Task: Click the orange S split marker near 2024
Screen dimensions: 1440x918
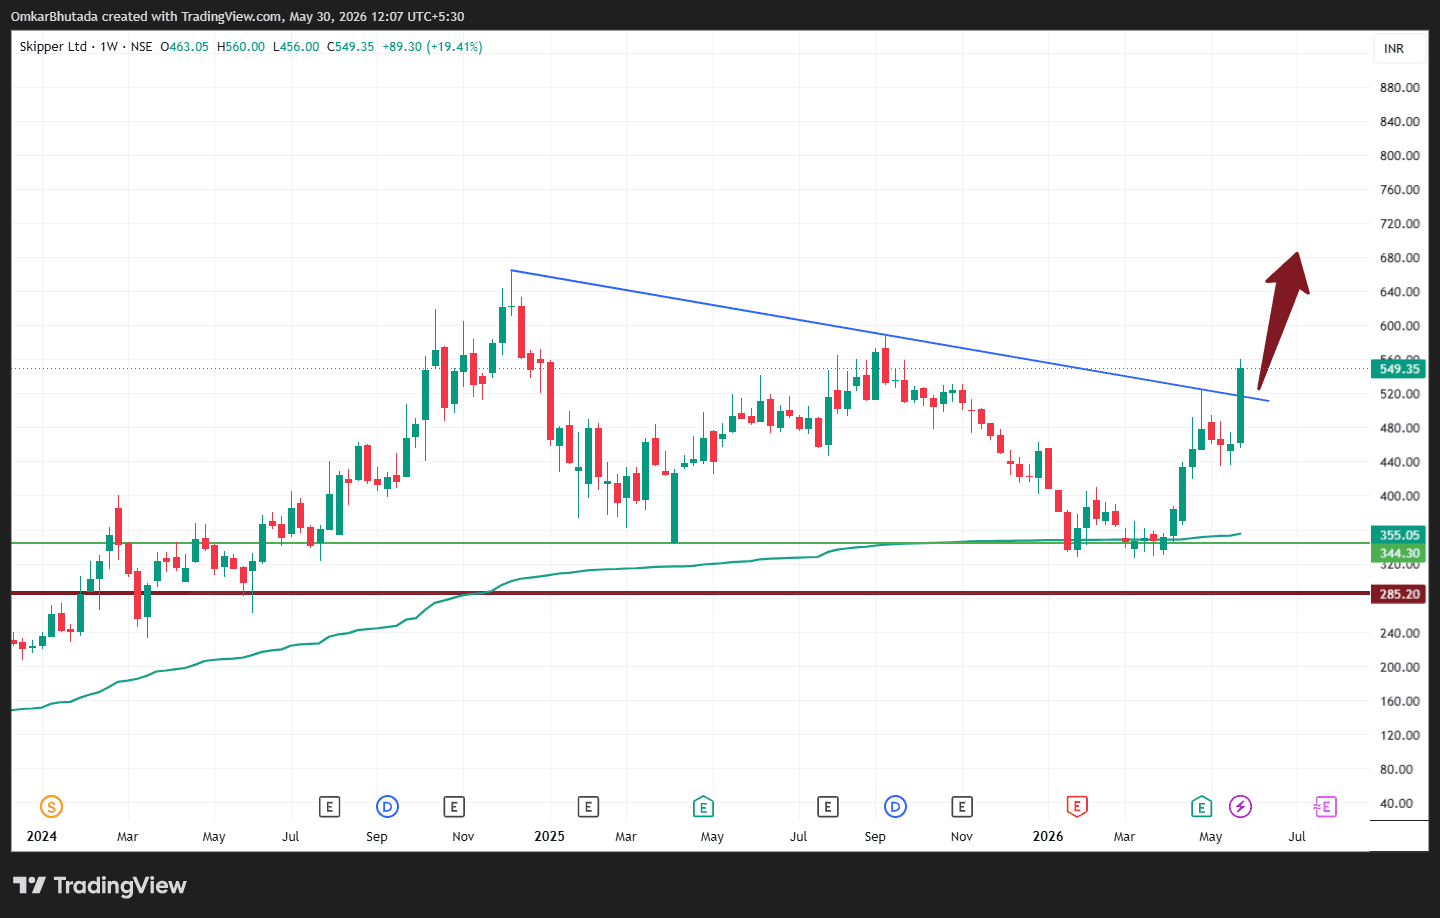Action: (51, 806)
